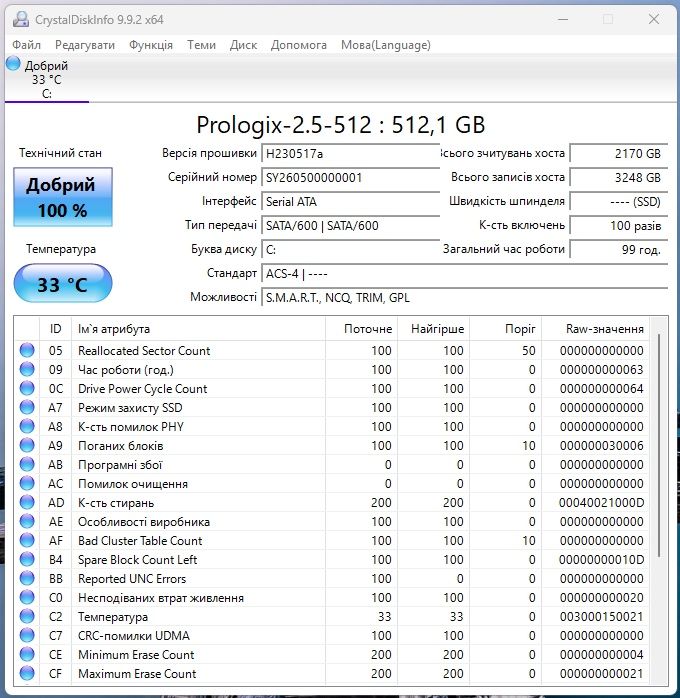Image resolution: width=680 pixels, height=698 pixels.
Task: Click the Тип передачі field SATA/600
Action: click(351, 226)
